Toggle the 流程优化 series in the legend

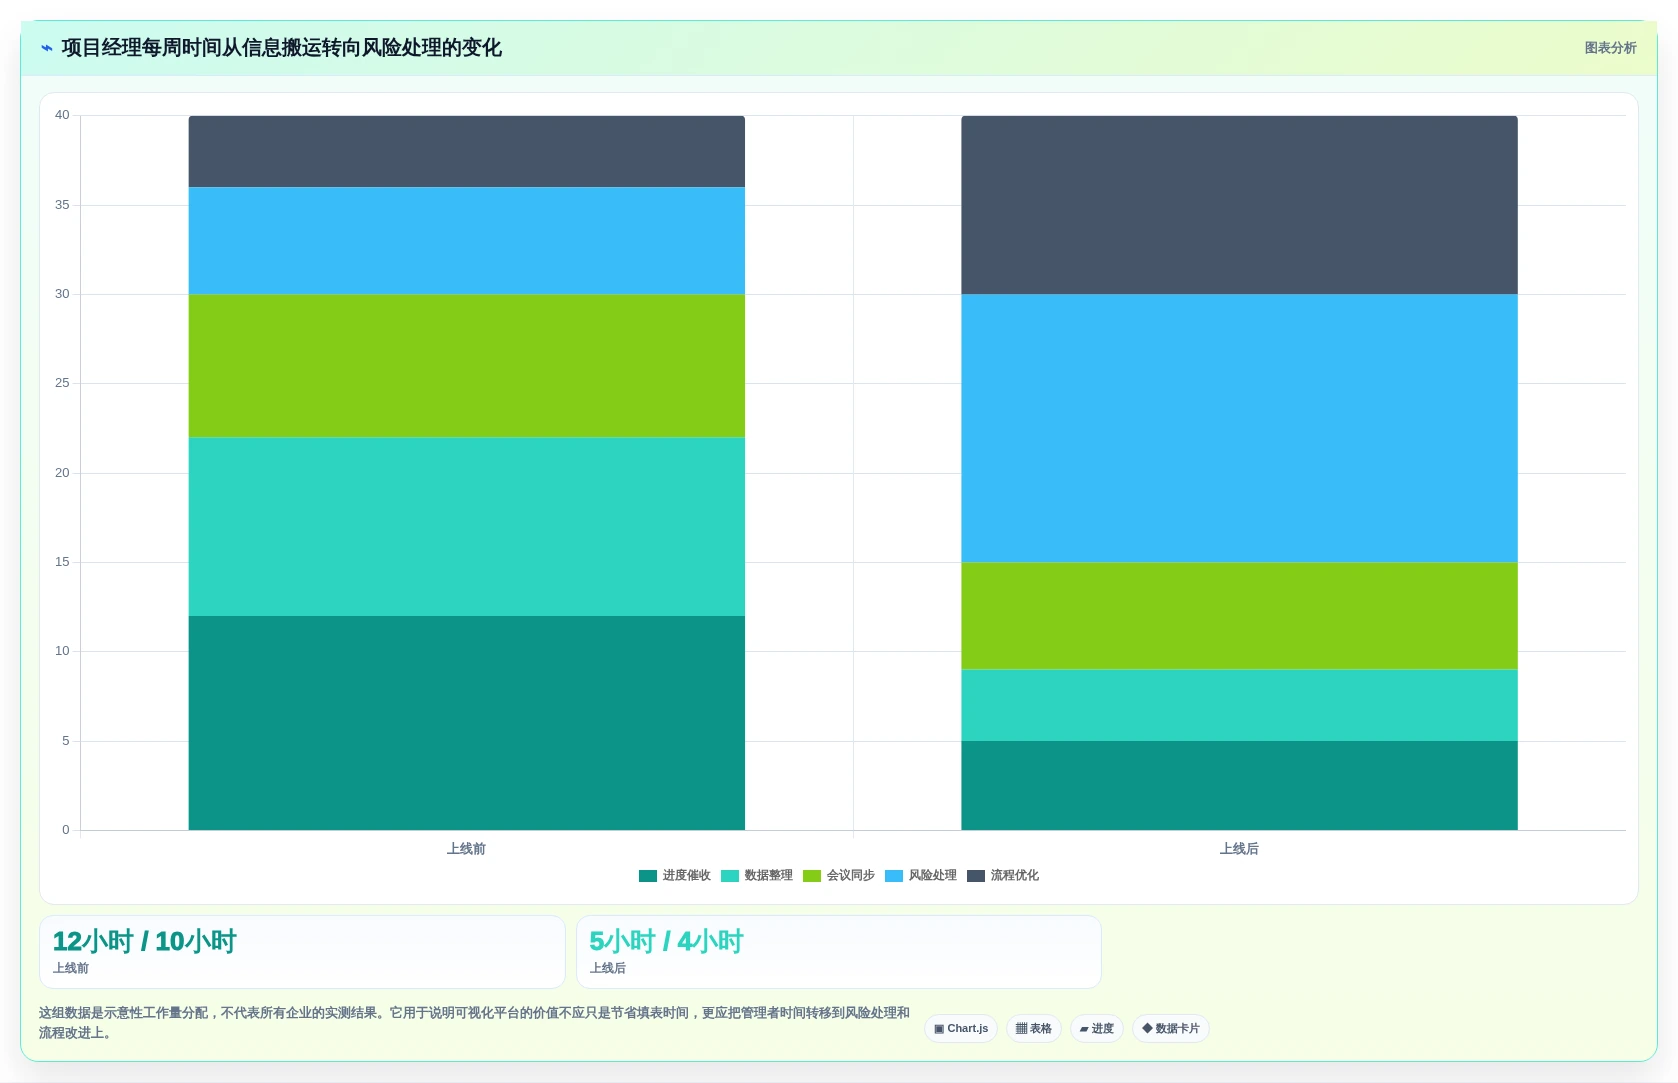[1003, 876]
